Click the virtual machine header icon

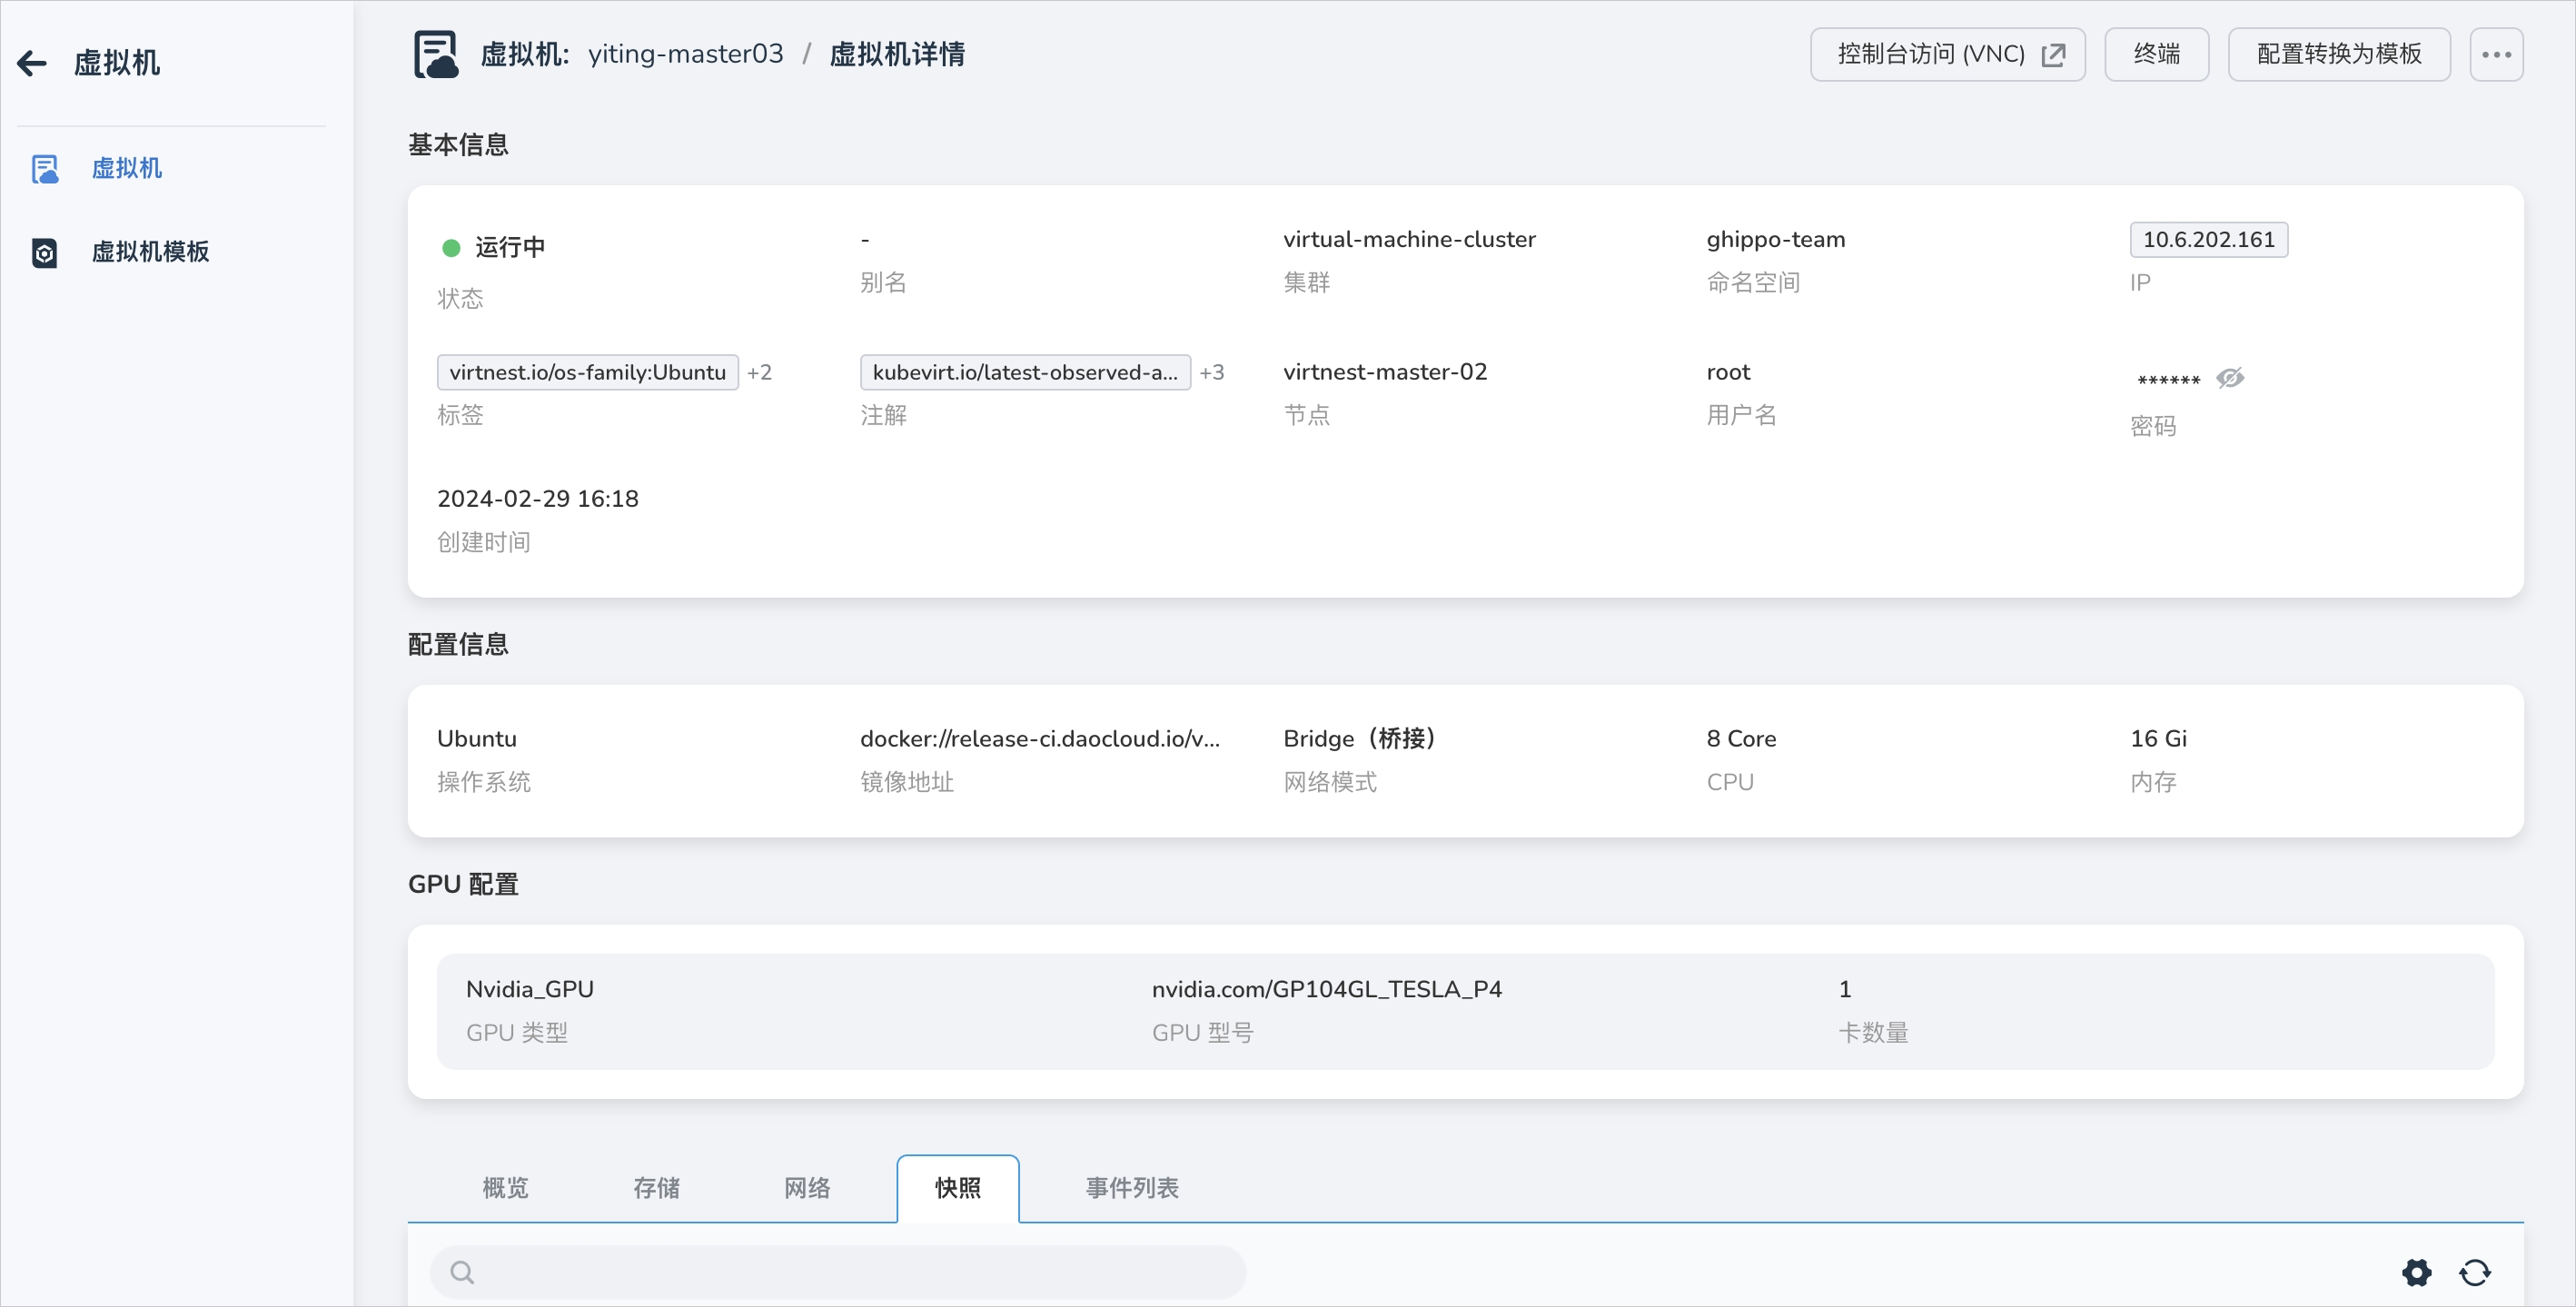click(x=436, y=54)
